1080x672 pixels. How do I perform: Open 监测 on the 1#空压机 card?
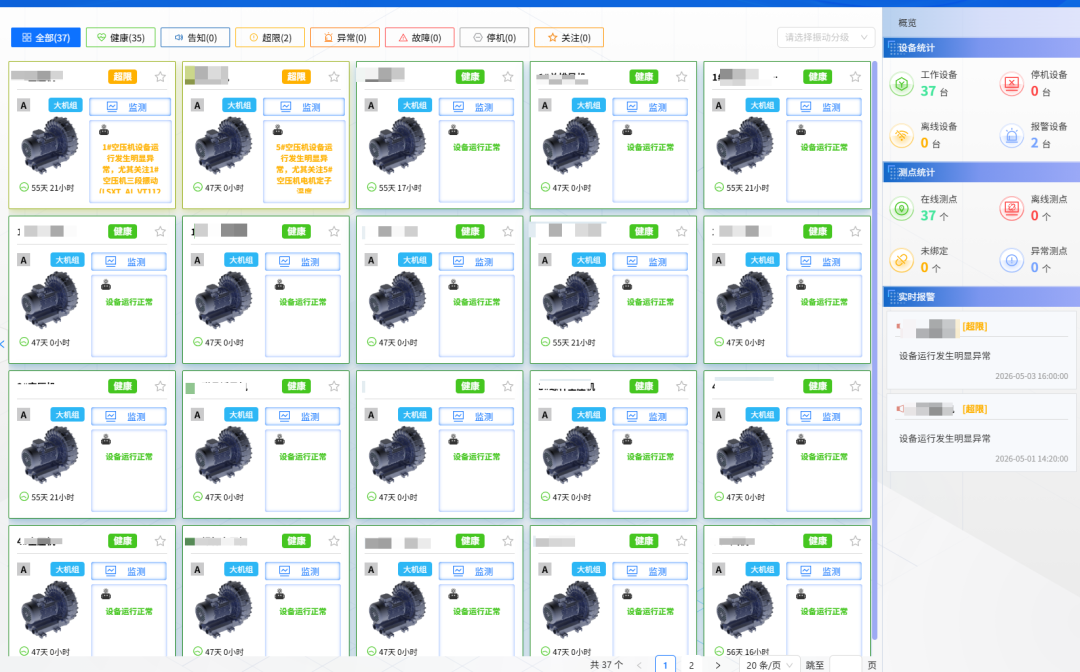[129, 107]
